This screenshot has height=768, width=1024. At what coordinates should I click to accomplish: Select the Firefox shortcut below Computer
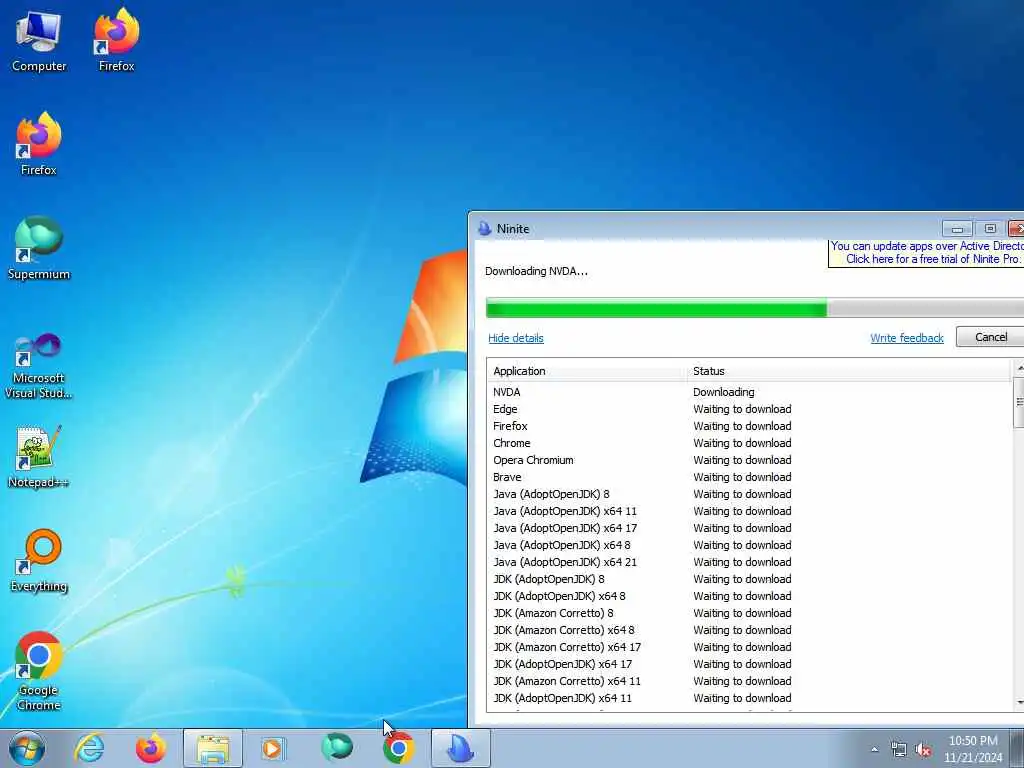click(39, 144)
